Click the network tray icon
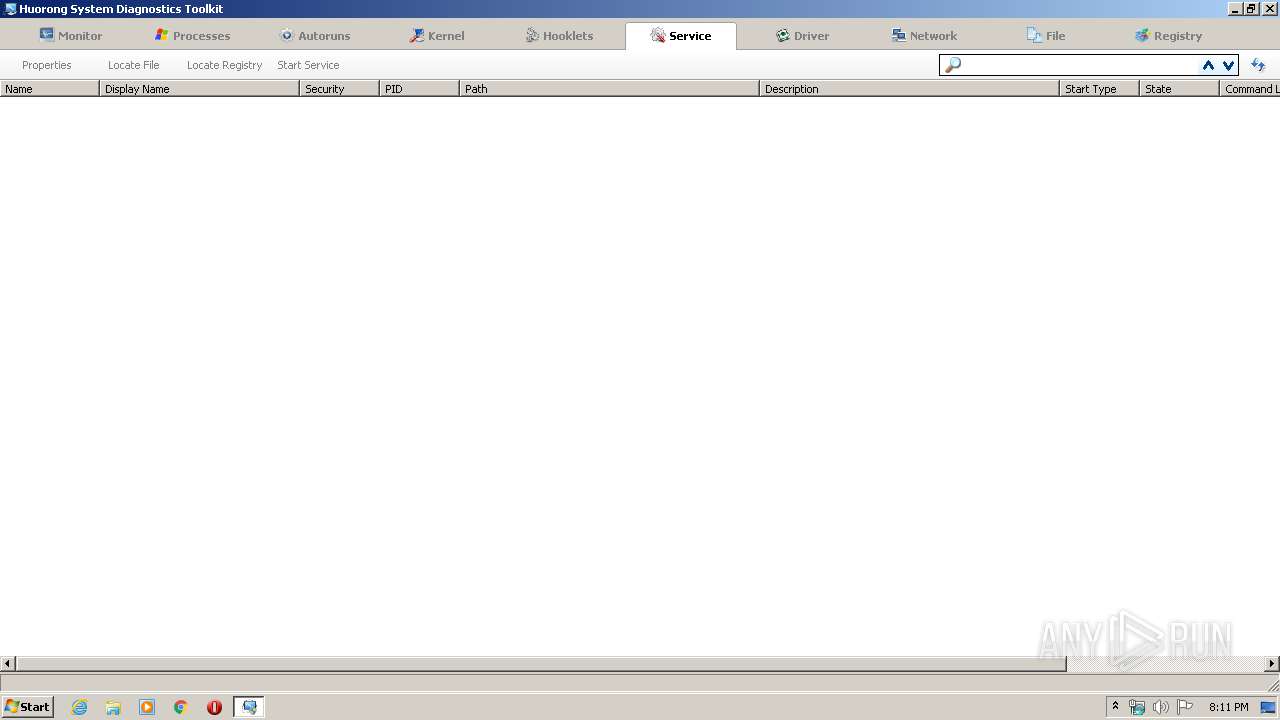 pyautogui.click(x=1137, y=707)
